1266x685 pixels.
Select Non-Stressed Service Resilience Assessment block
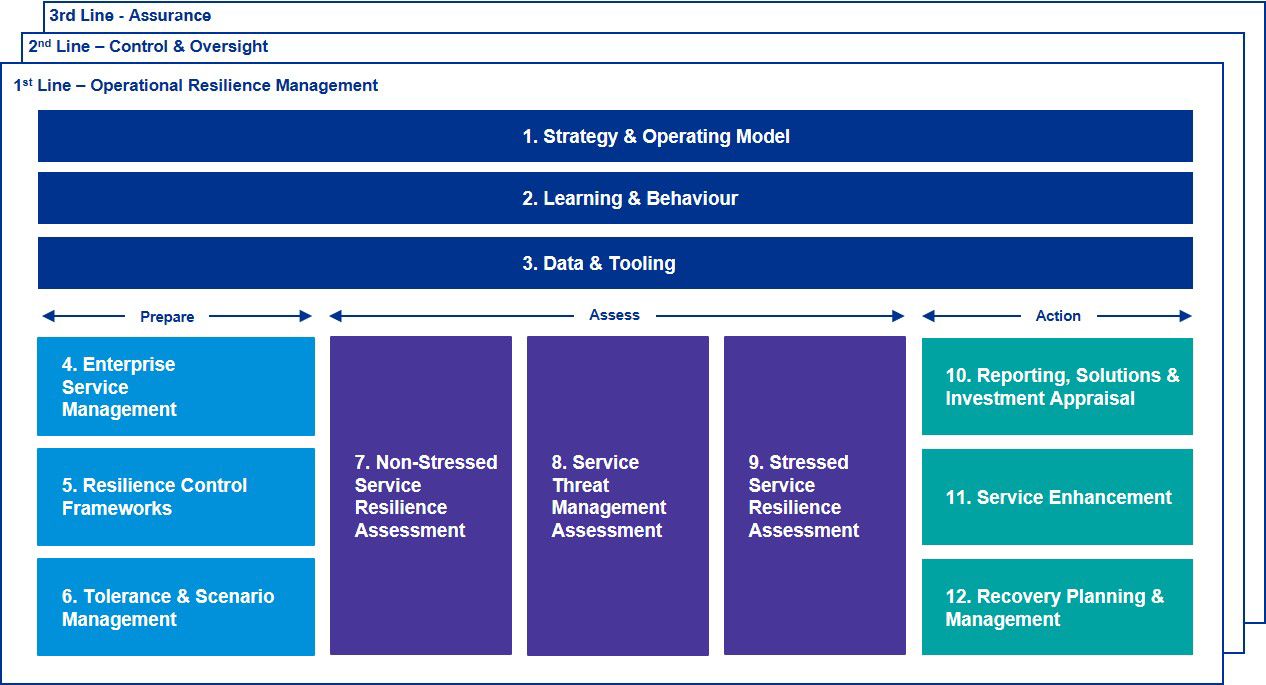(x=421, y=496)
